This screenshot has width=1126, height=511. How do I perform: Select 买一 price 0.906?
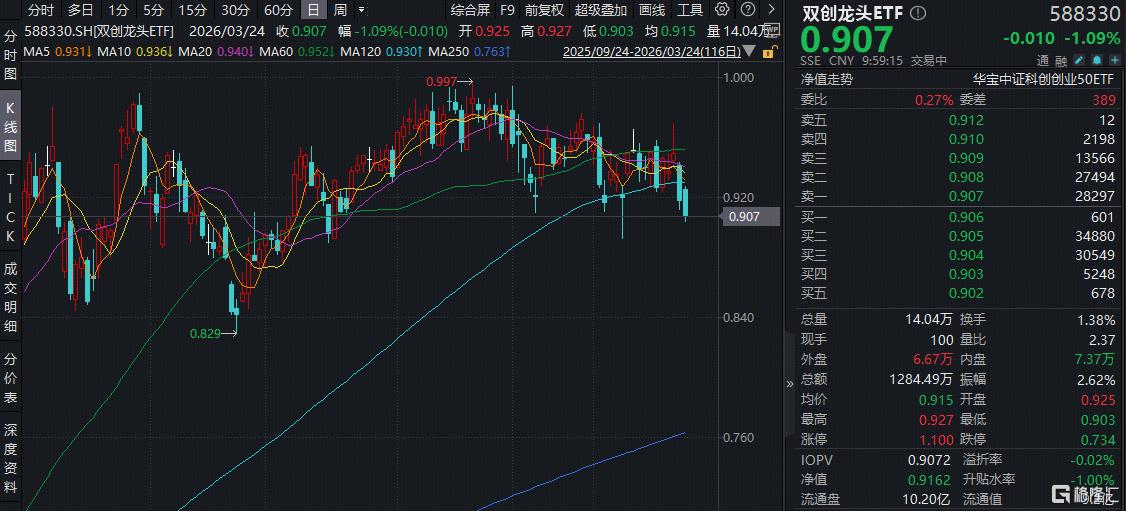pyautogui.click(x=967, y=217)
